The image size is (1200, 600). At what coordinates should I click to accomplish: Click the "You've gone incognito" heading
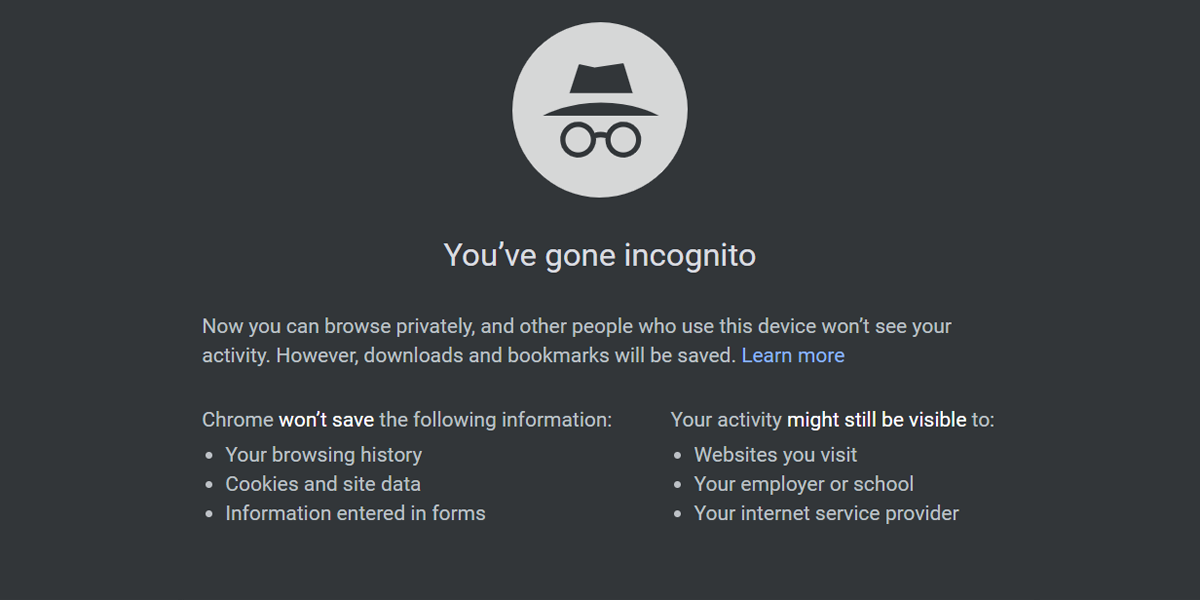pyautogui.click(x=600, y=255)
